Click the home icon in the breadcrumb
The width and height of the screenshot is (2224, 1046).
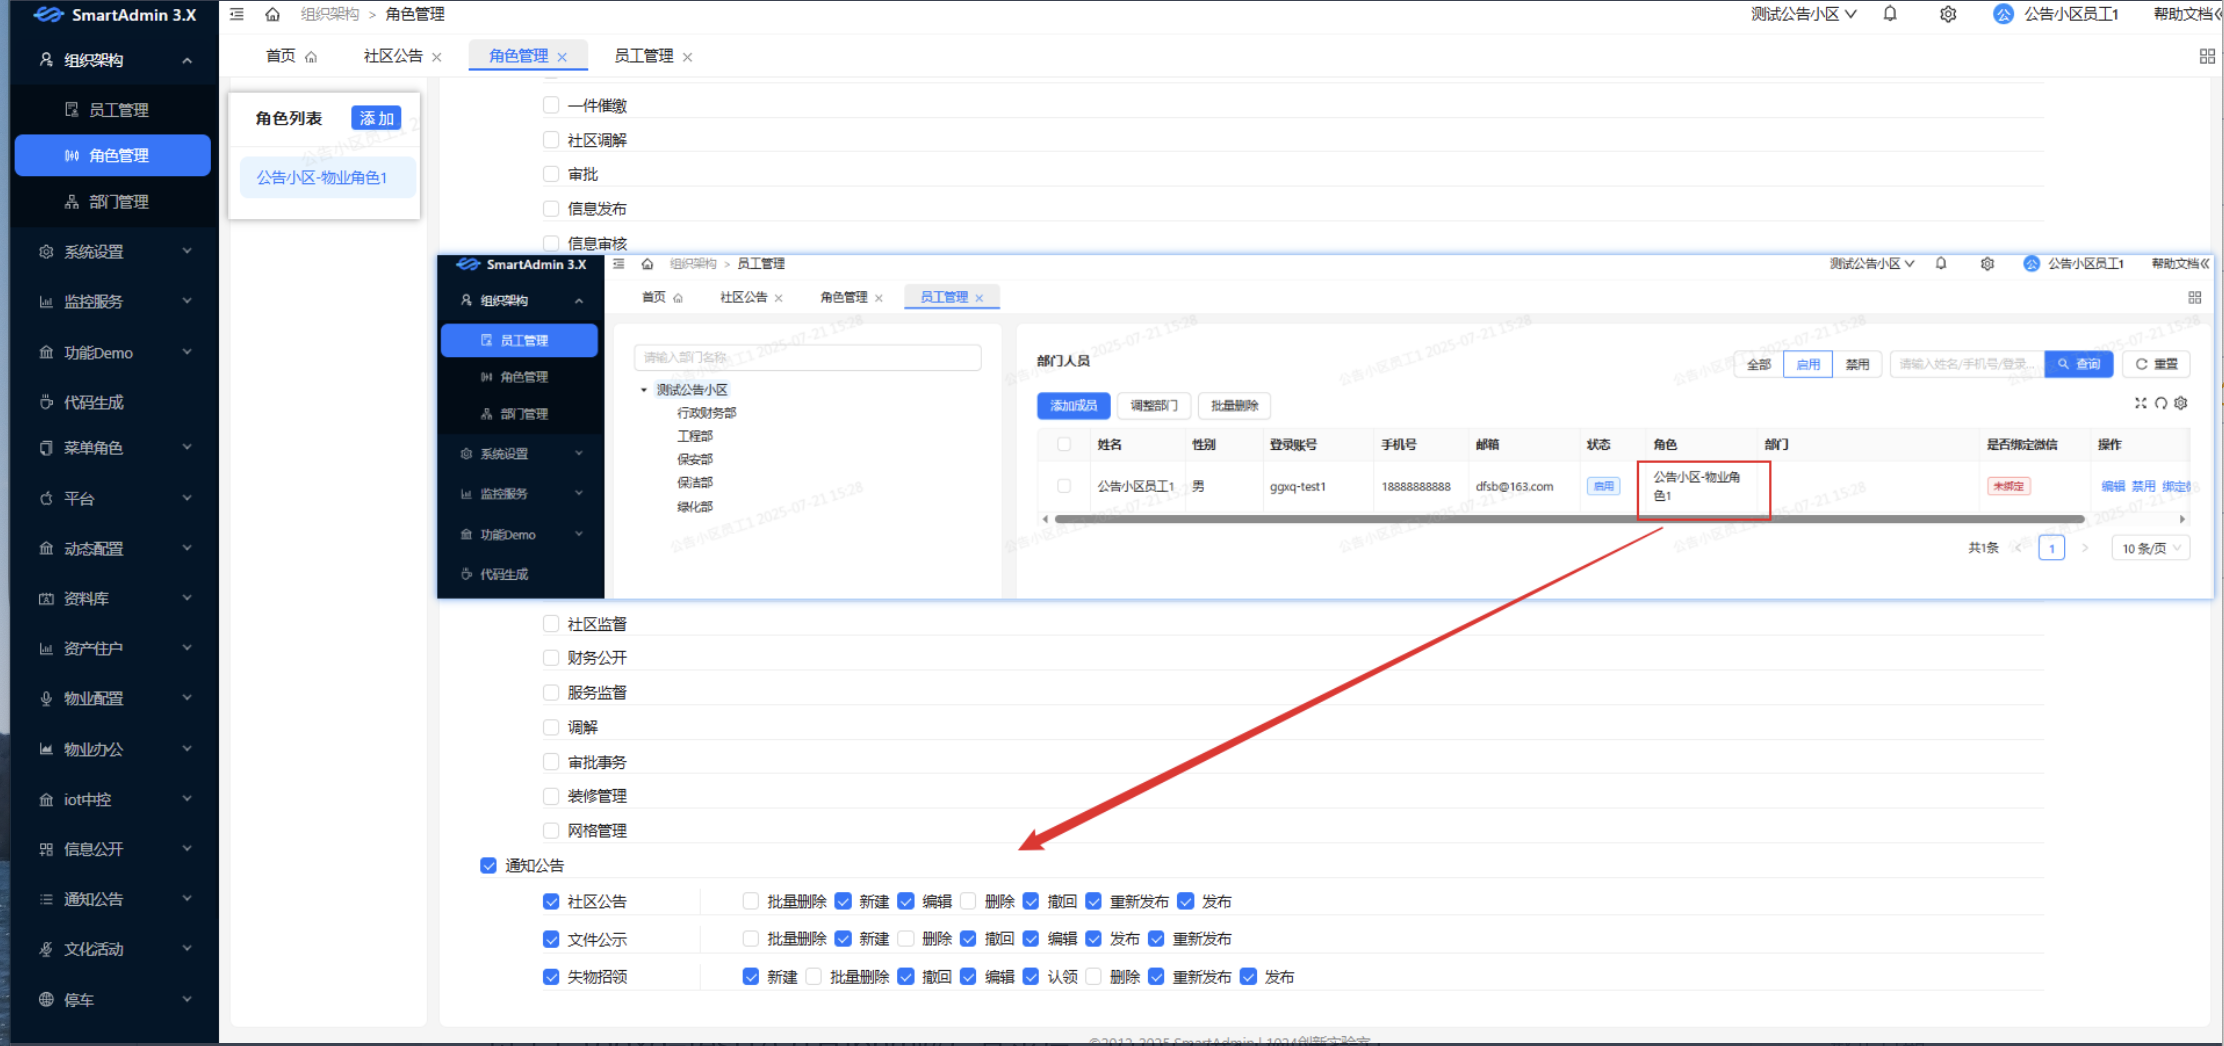coord(272,14)
